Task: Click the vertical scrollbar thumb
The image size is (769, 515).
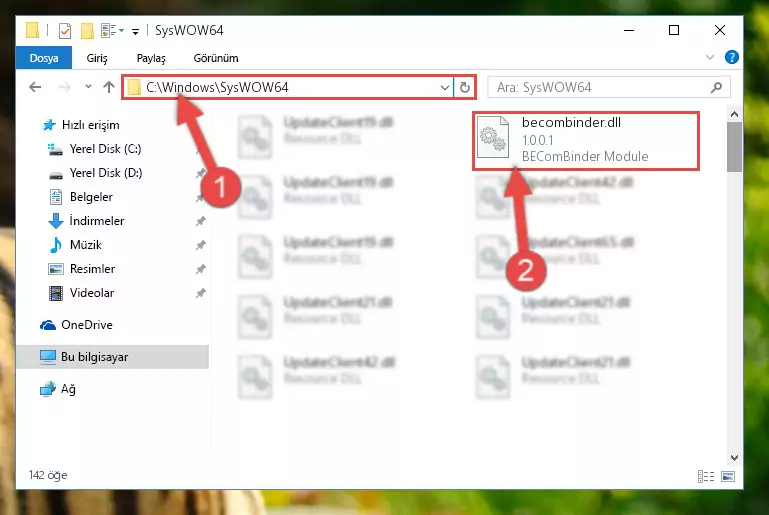Action: click(734, 147)
